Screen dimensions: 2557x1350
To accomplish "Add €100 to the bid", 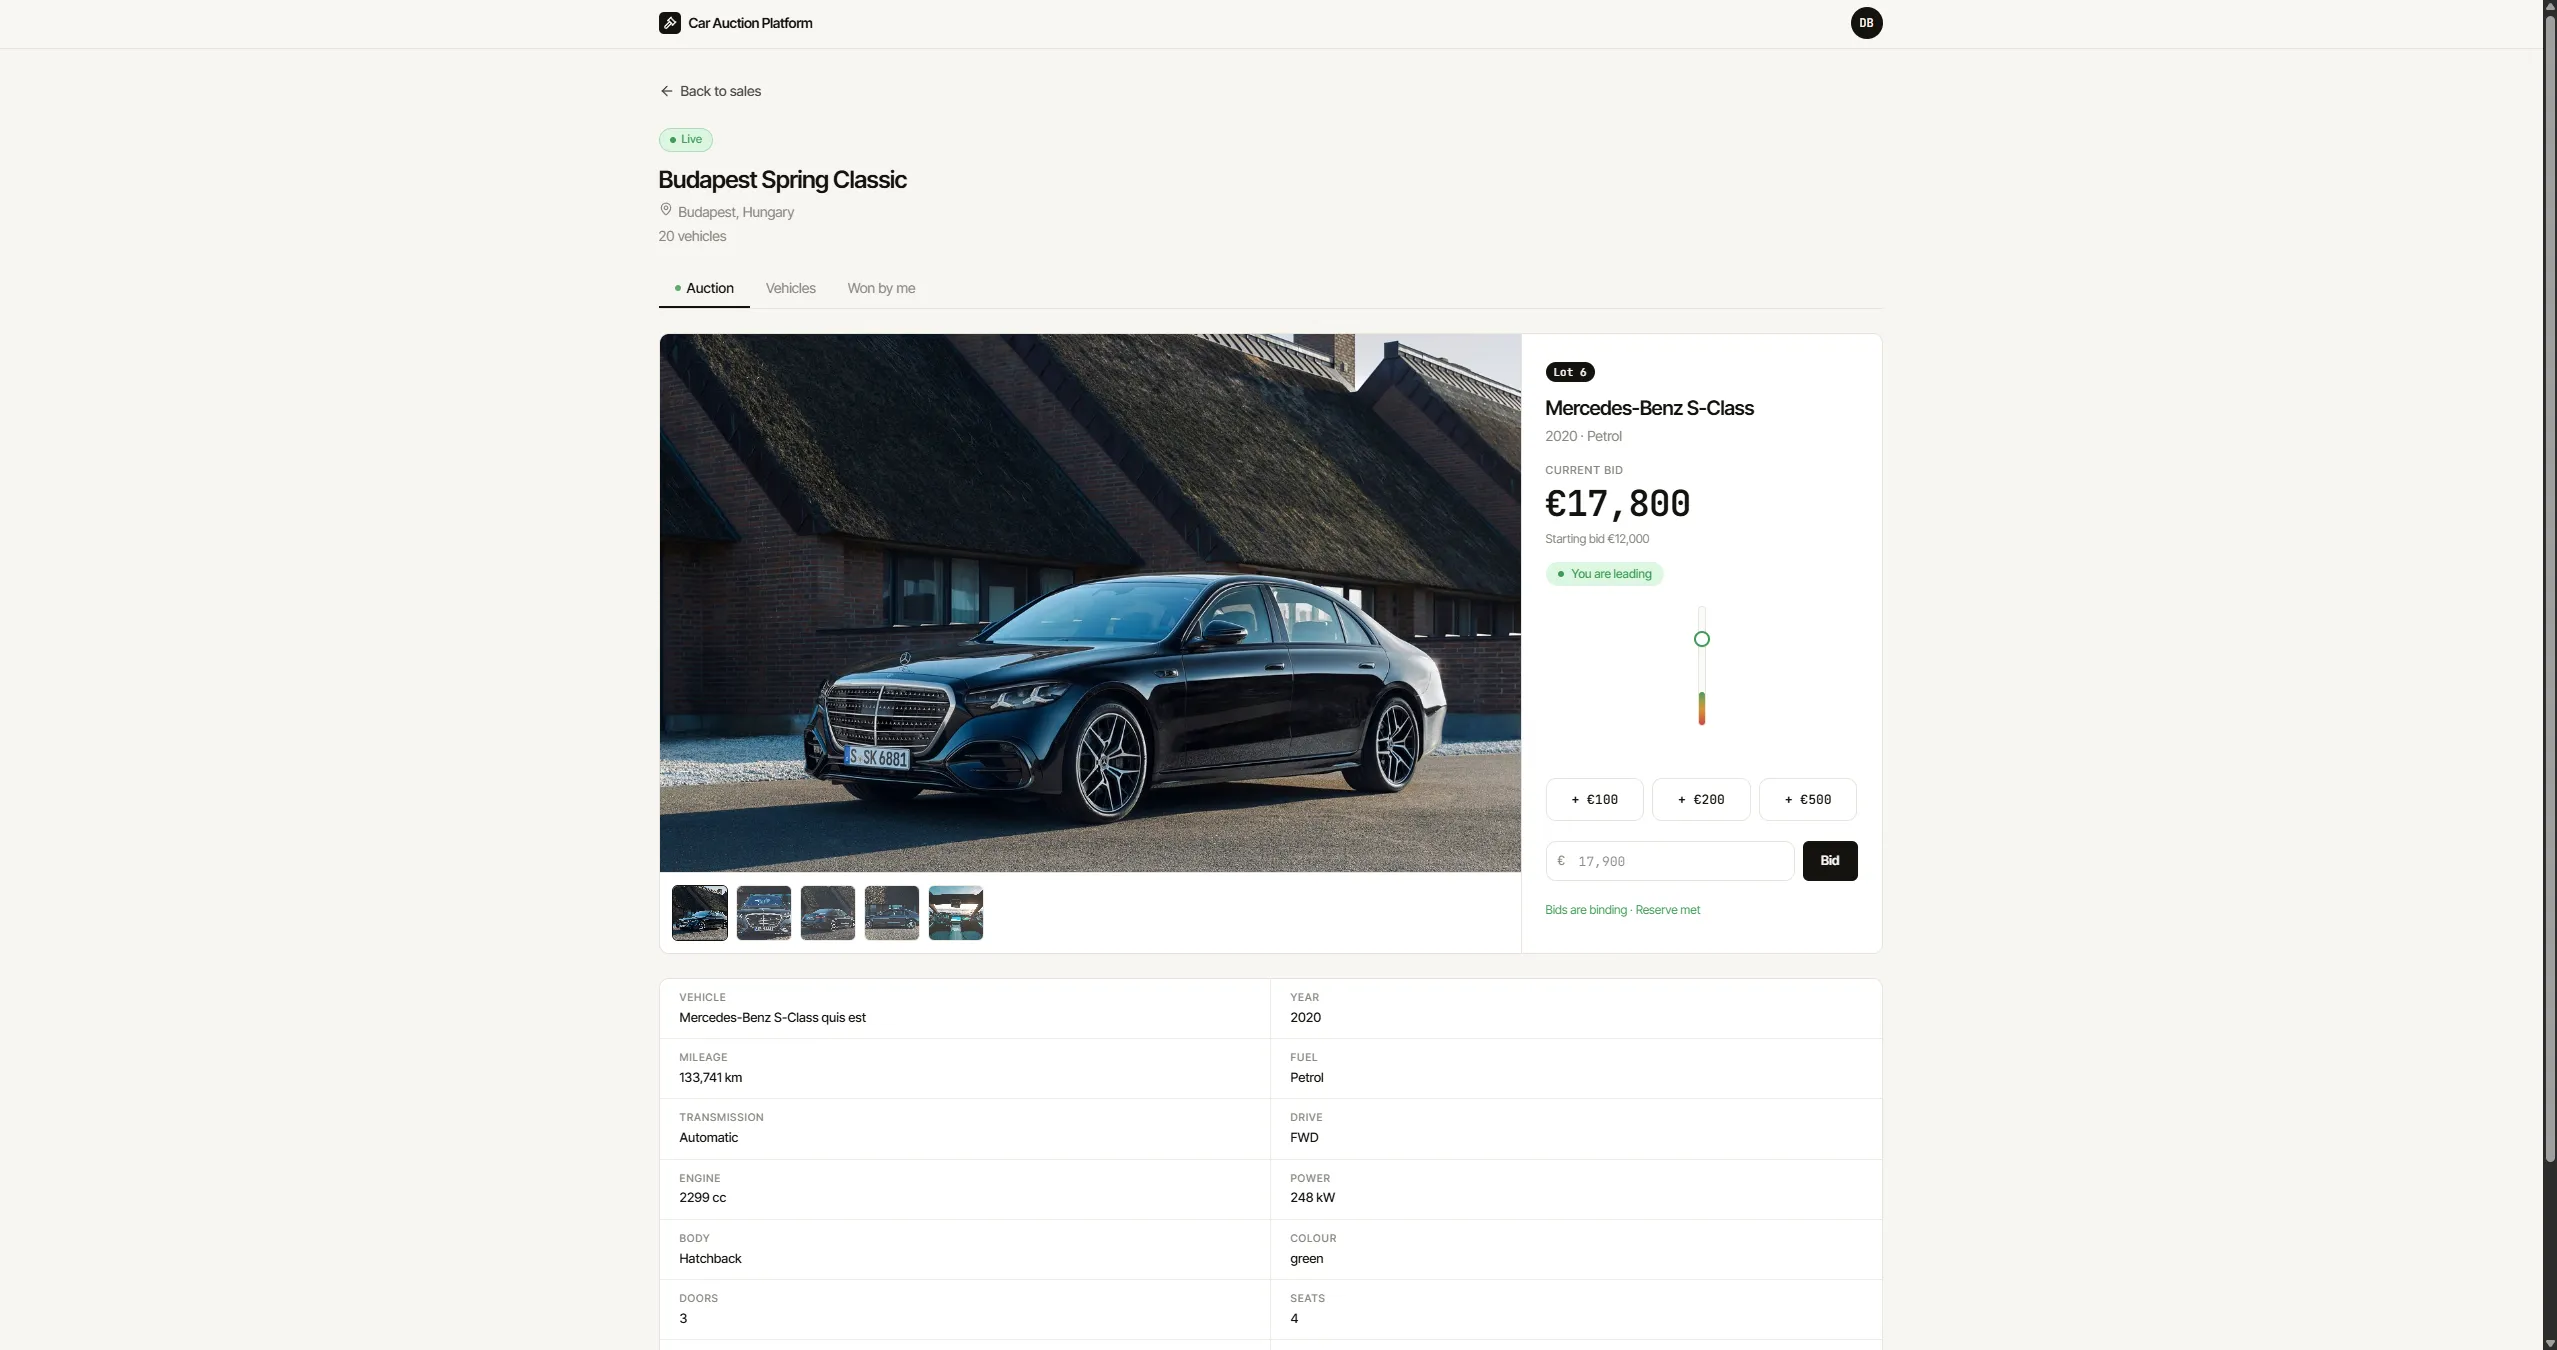I will coord(1594,799).
